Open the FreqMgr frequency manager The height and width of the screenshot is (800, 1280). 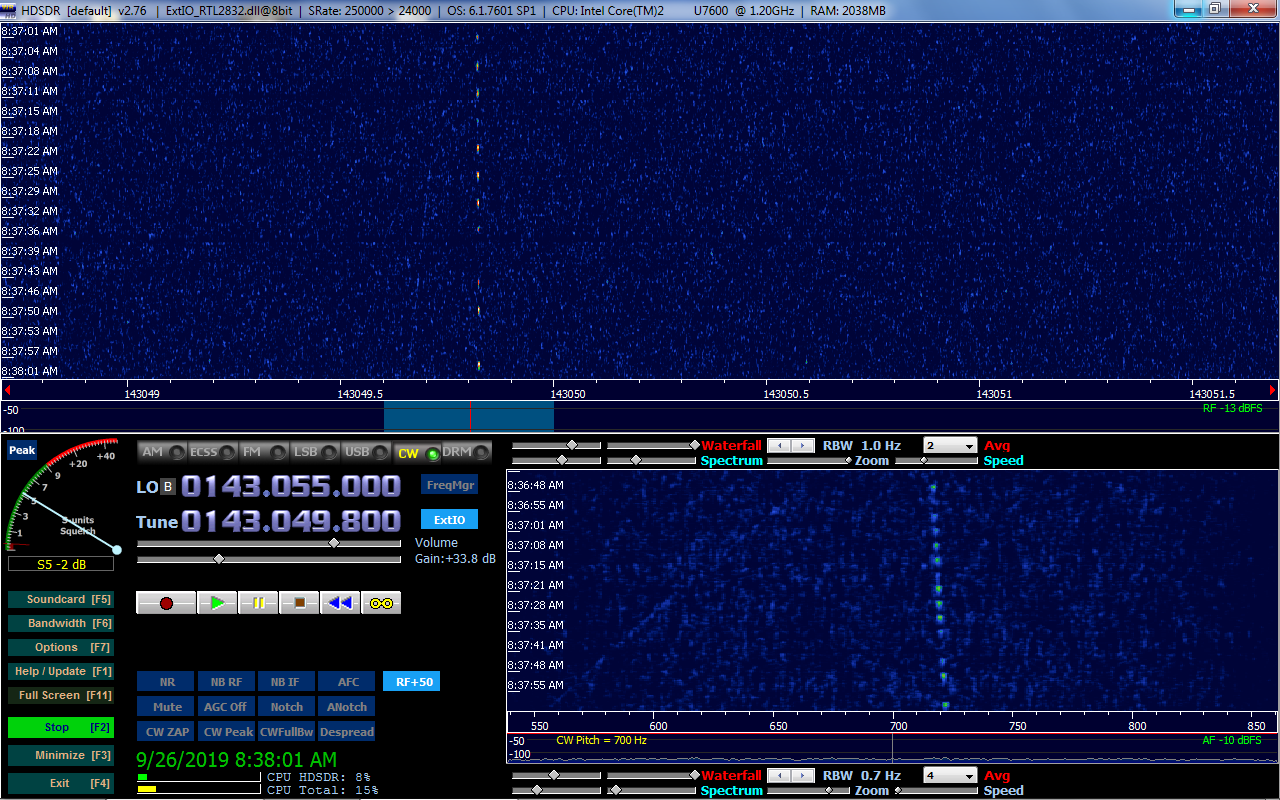(x=449, y=485)
